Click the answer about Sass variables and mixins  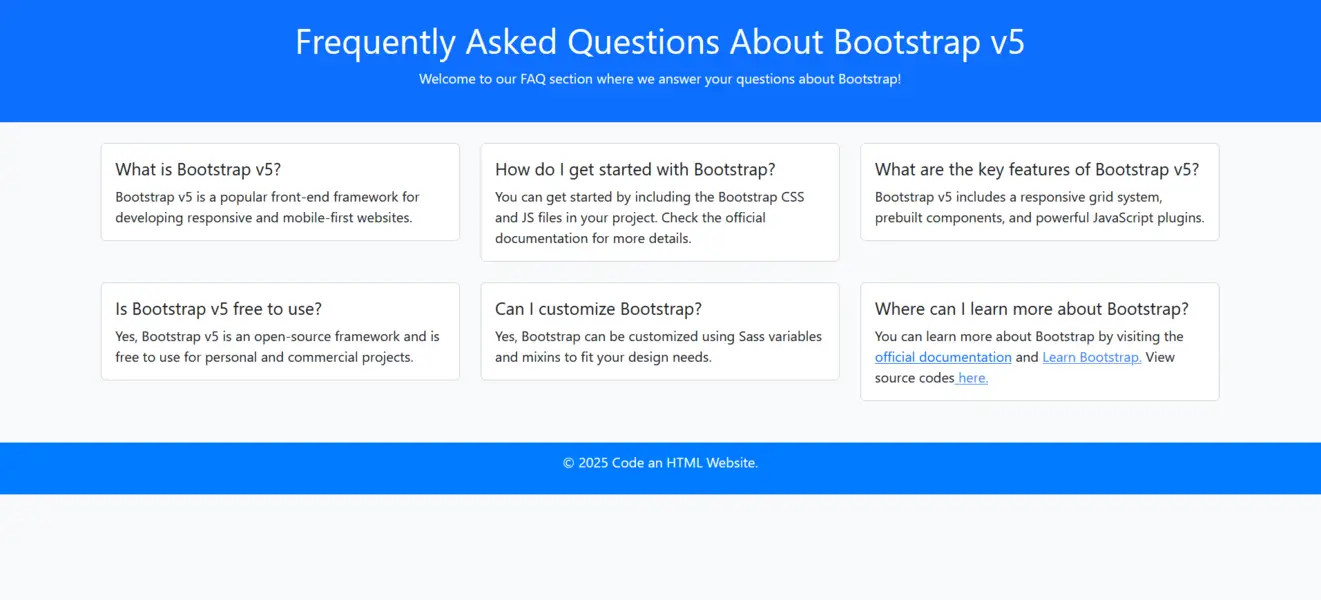click(x=658, y=347)
